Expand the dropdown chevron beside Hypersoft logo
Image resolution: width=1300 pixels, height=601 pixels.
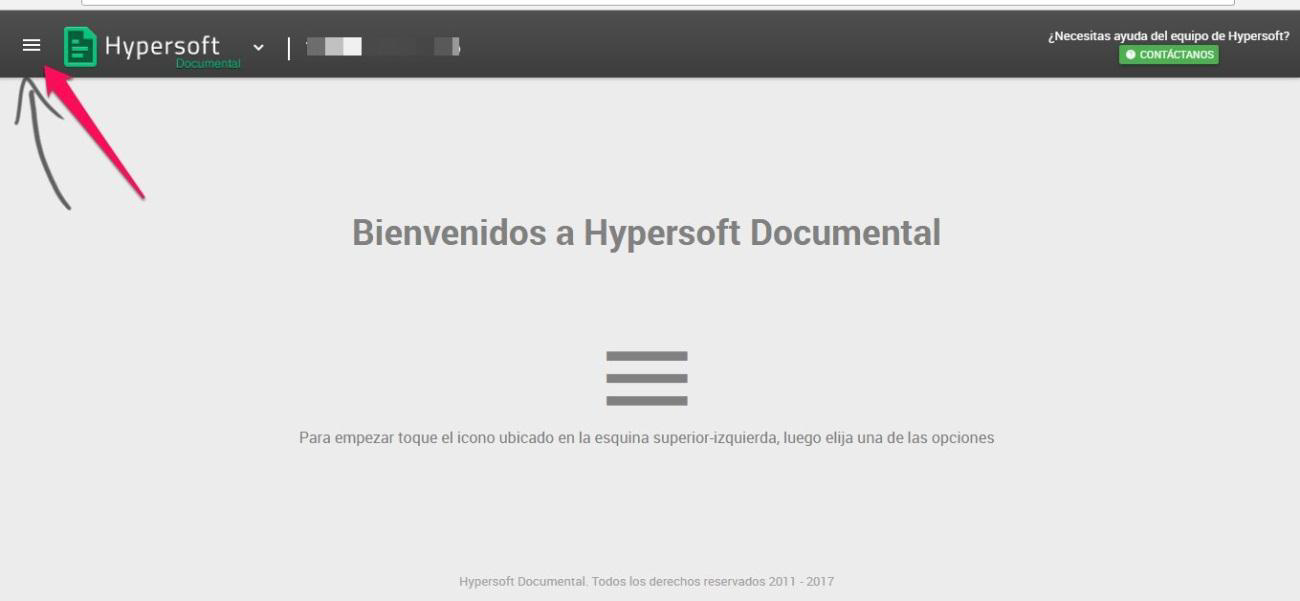coord(259,47)
